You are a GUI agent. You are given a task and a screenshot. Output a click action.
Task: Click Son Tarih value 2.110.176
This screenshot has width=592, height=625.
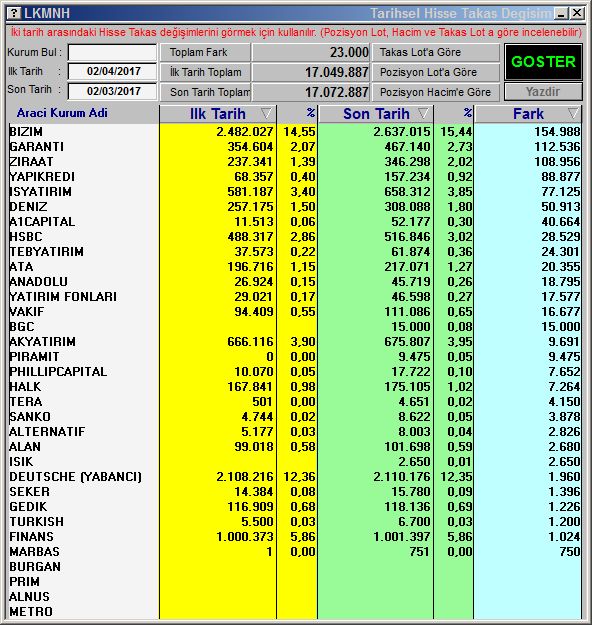point(402,477)
